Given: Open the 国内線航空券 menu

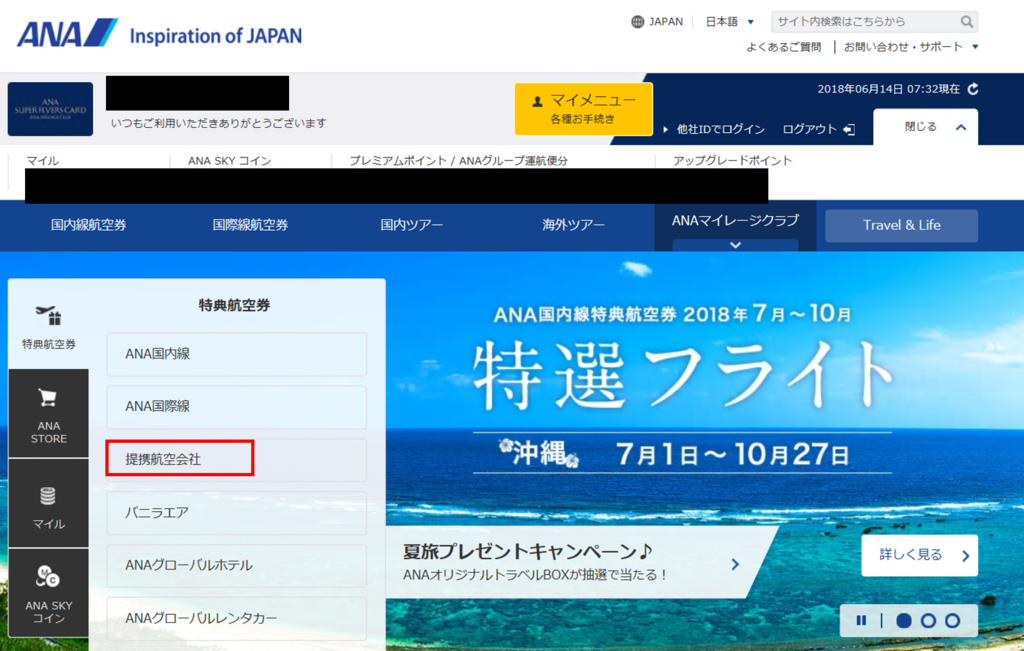Looking at the screenshot, I should click(89, 225).
